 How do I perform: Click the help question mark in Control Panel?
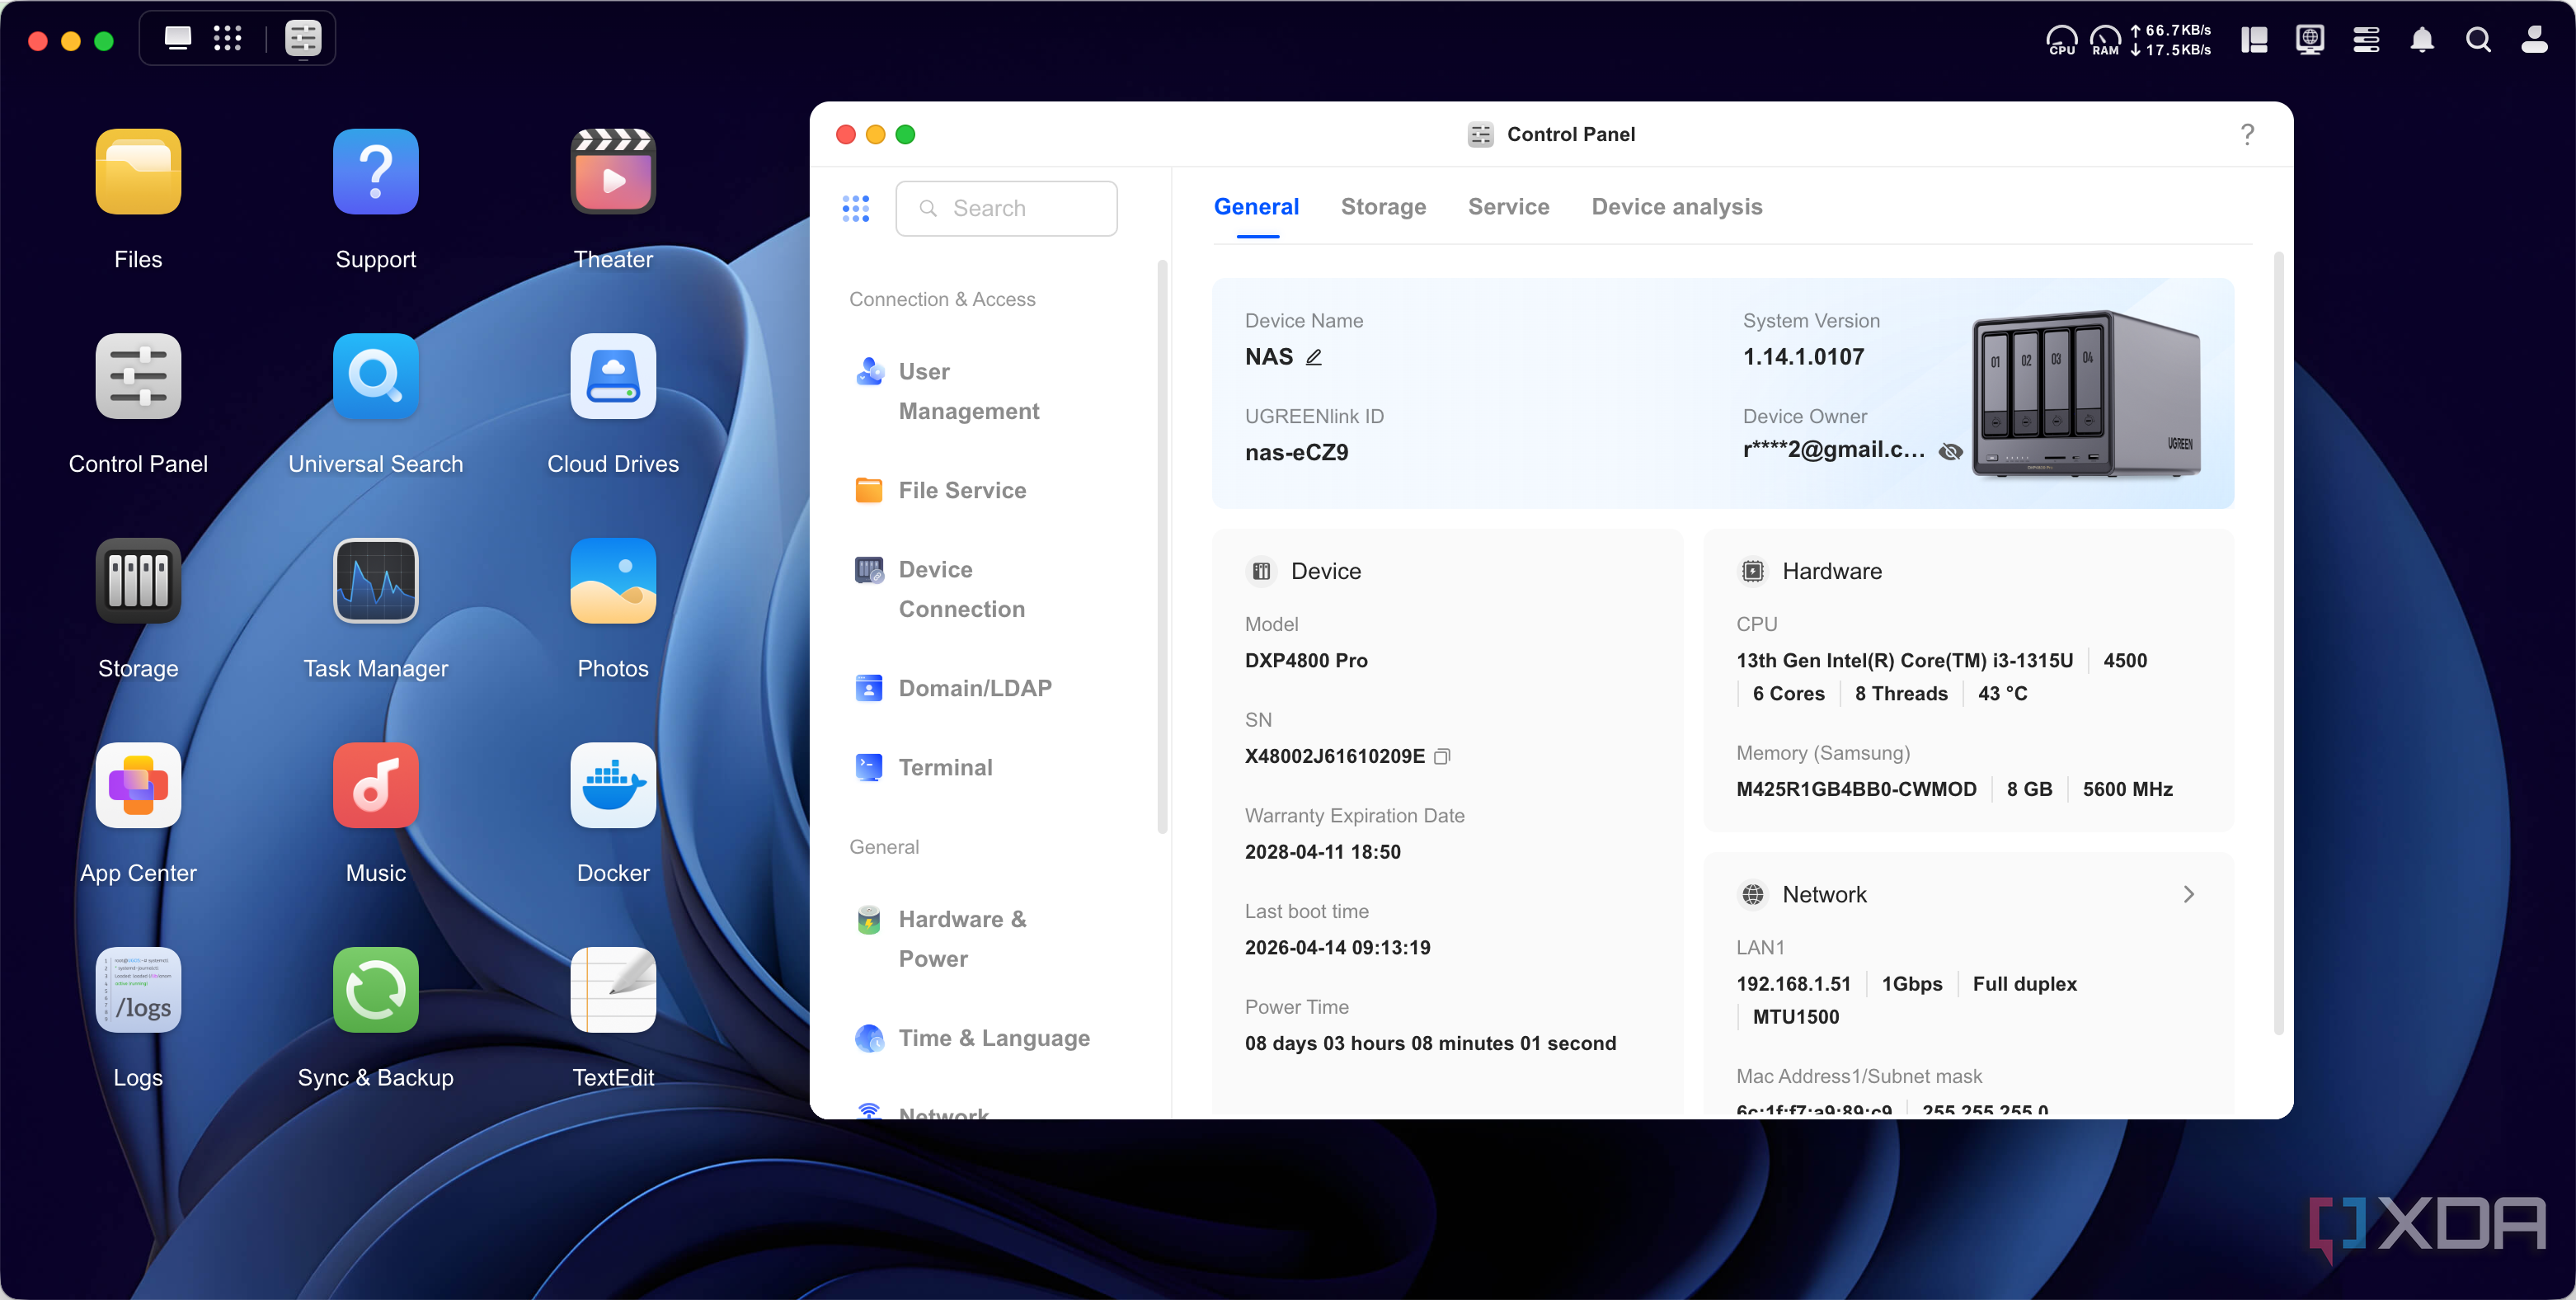tap(2247, 134)
